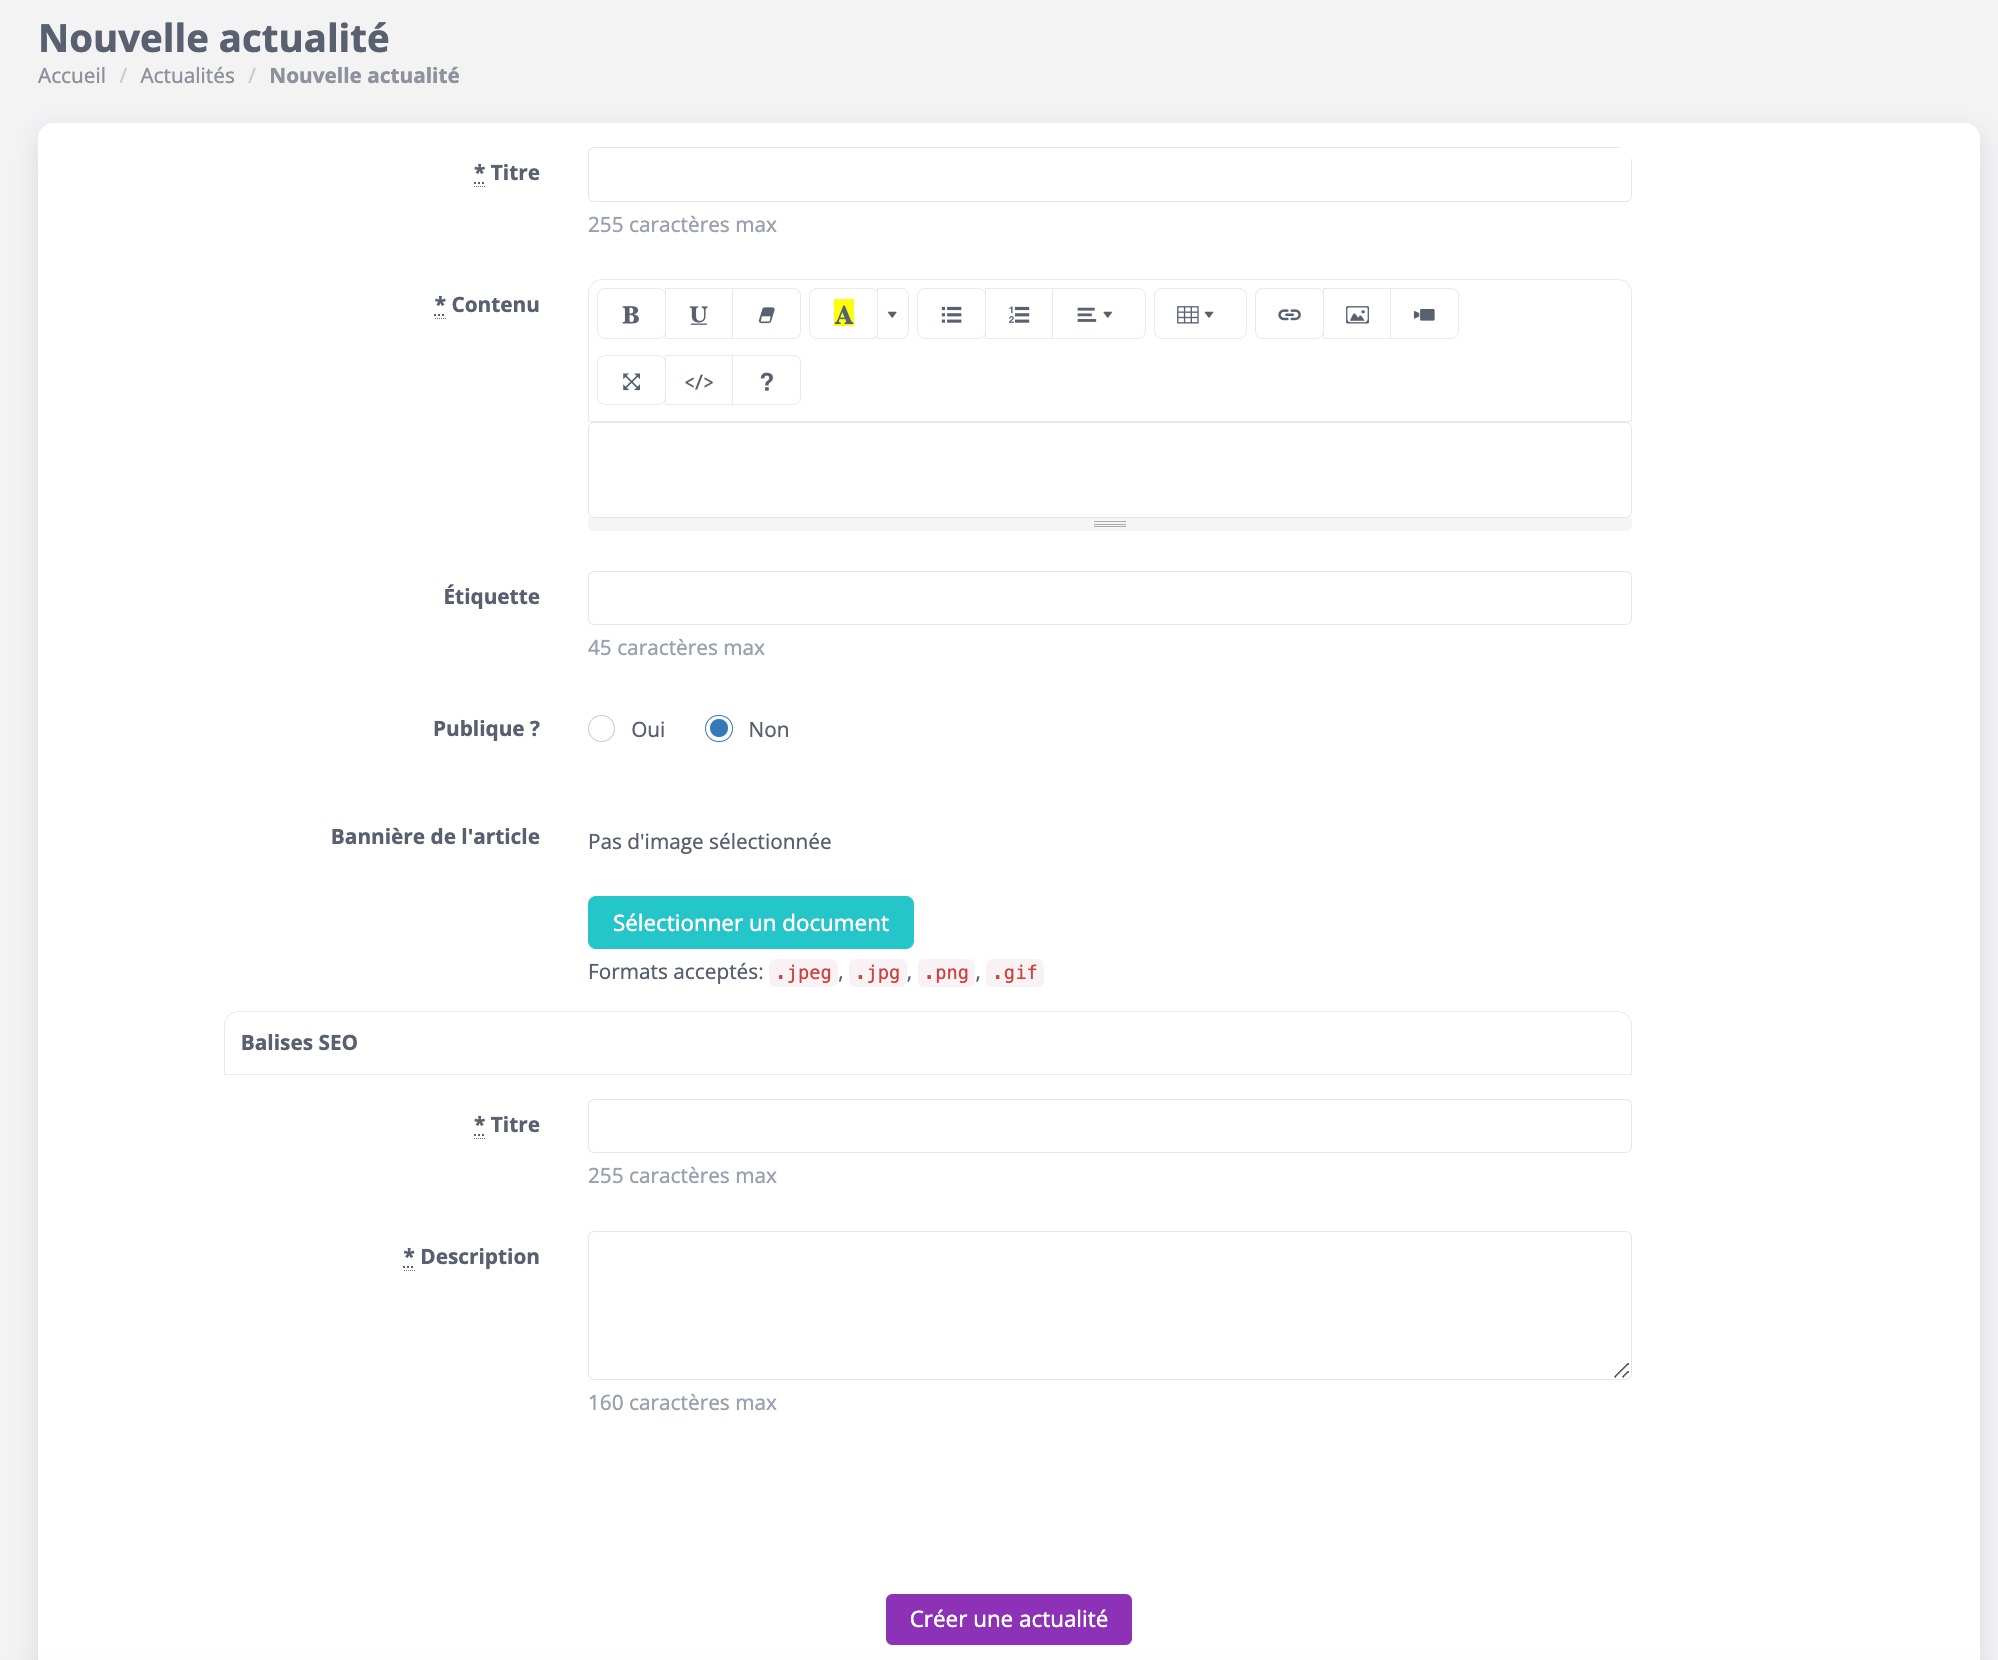Click the eraser remove-format icon
Screen dimensions: 1998x1660
pyautogui.click(x=766, y=315)
